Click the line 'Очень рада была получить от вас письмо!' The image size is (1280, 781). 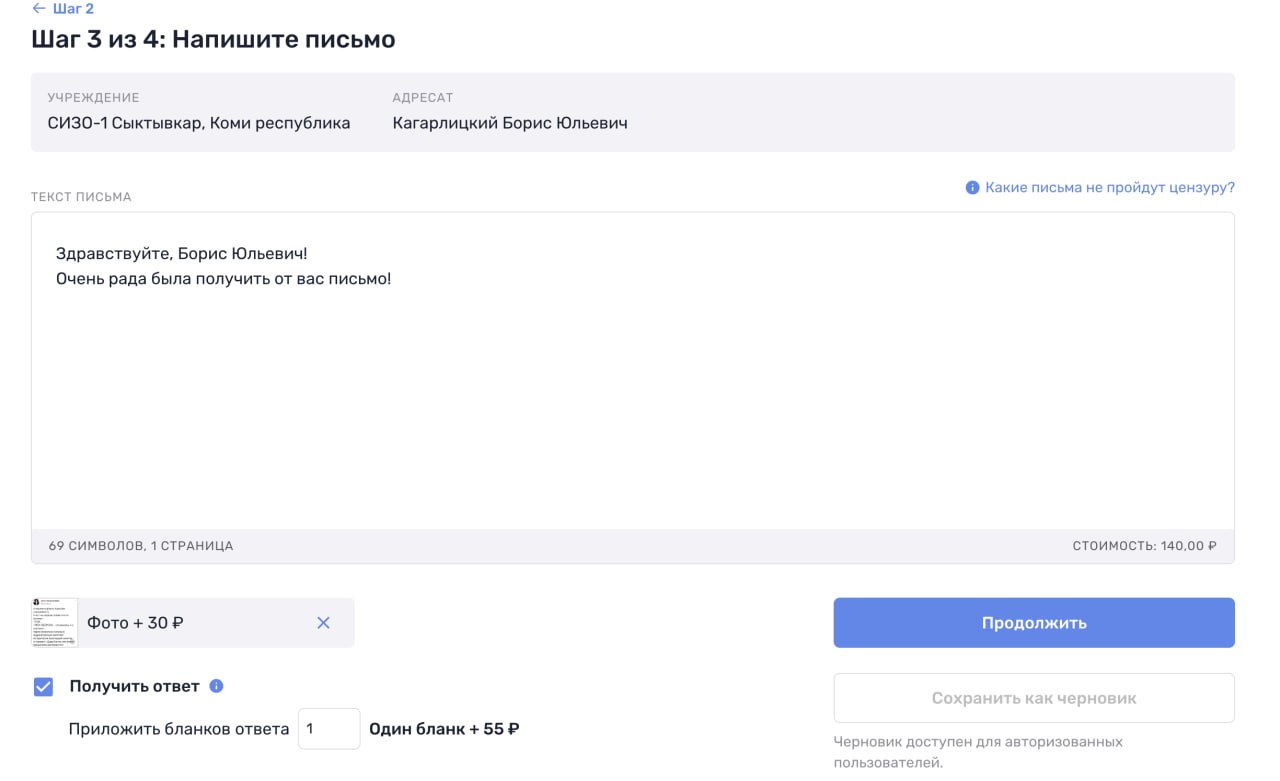pos(224,278)
